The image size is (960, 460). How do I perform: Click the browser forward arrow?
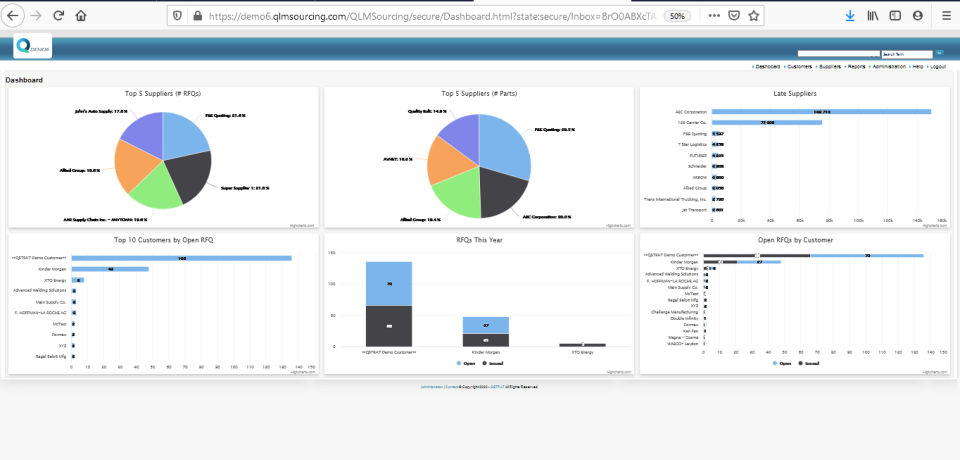(36, 16)
